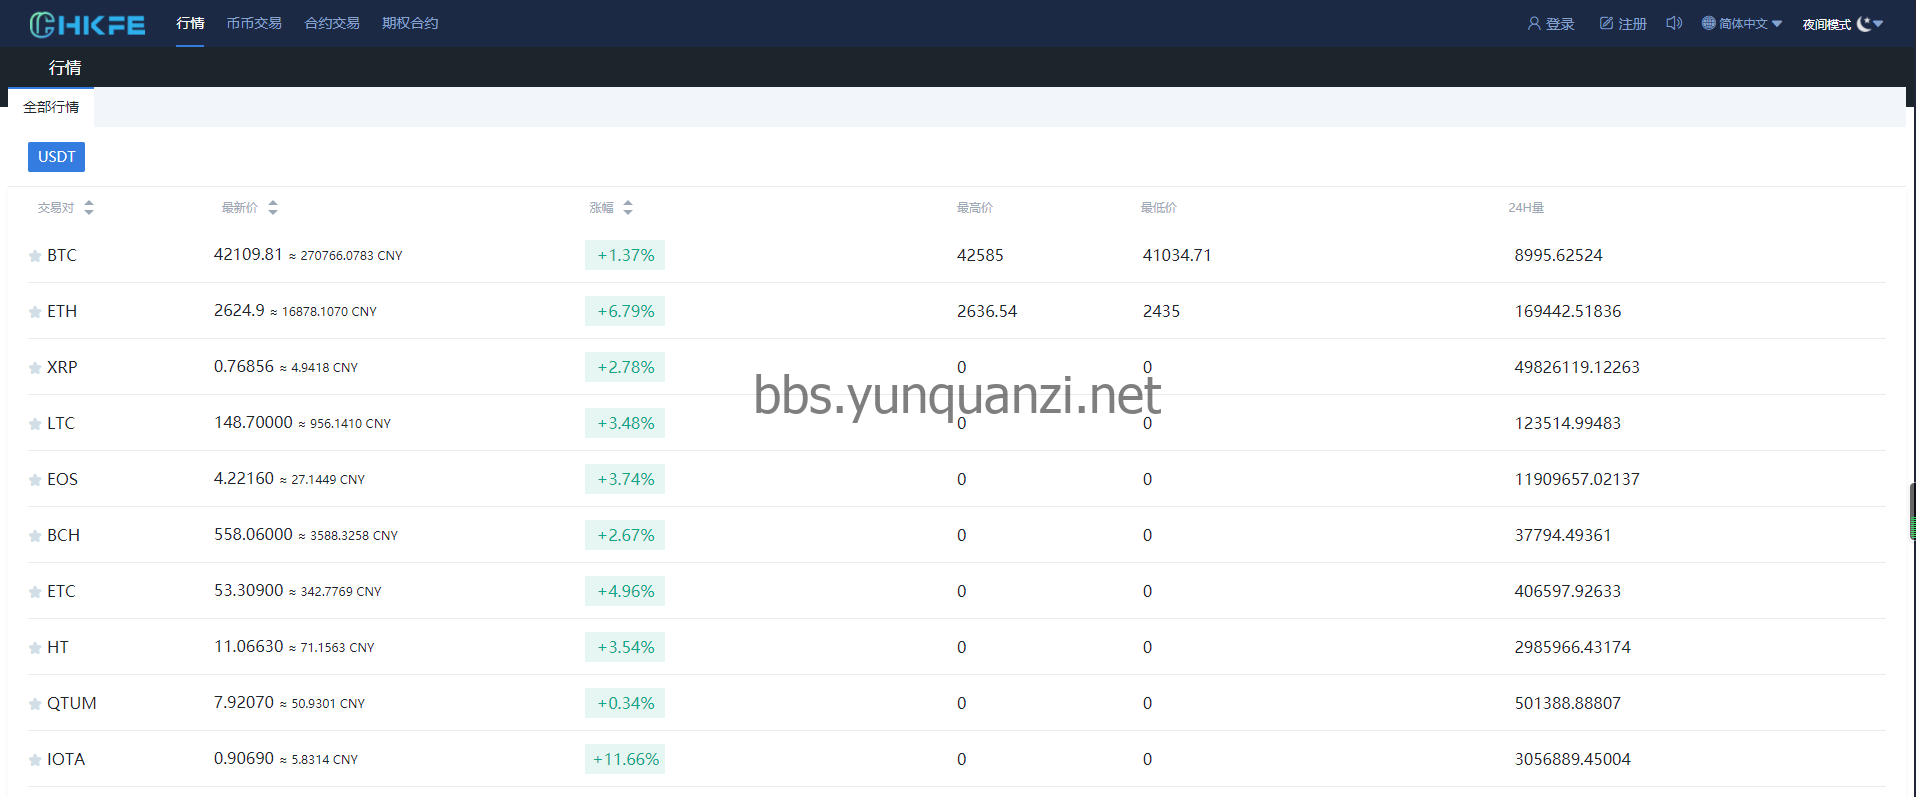
Task: Mark XRP as favorite star
Action: pyautogui.click(x=35, y=368)
